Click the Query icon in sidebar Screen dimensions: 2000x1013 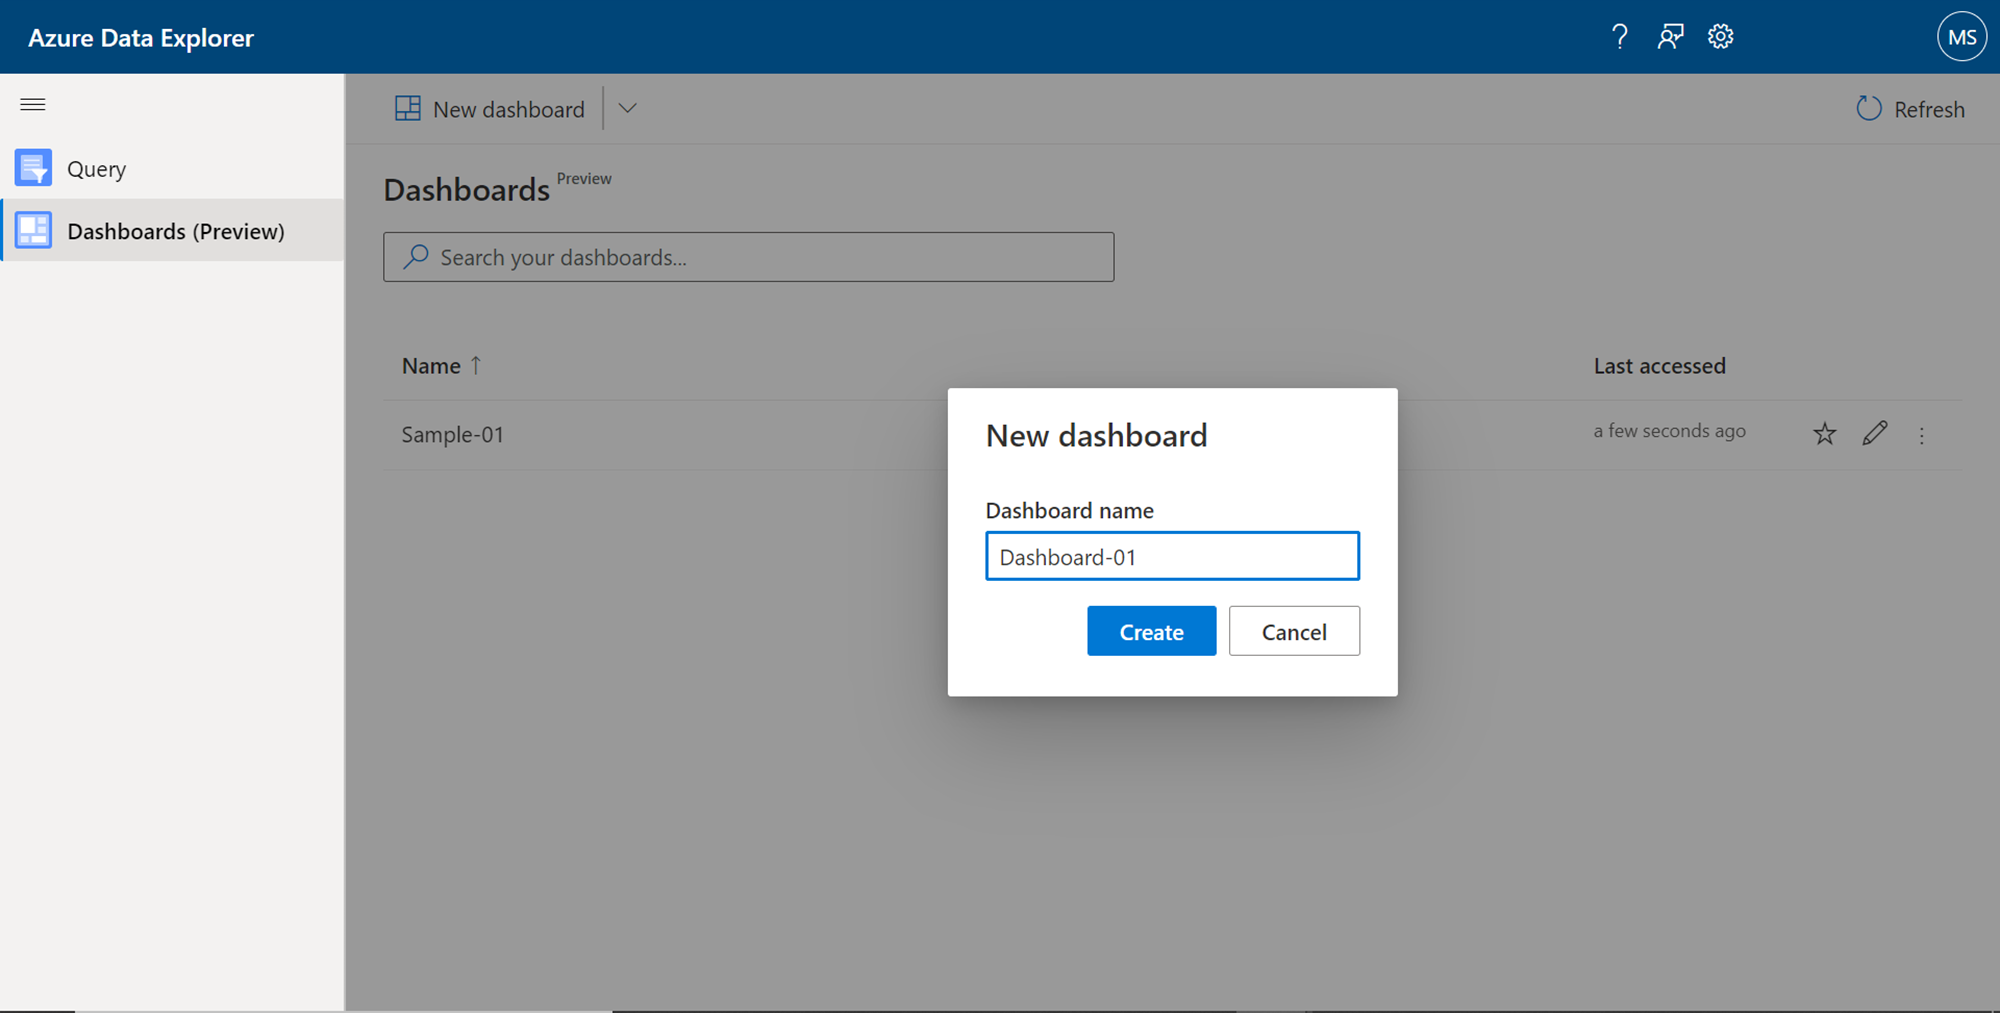(33, 168)
